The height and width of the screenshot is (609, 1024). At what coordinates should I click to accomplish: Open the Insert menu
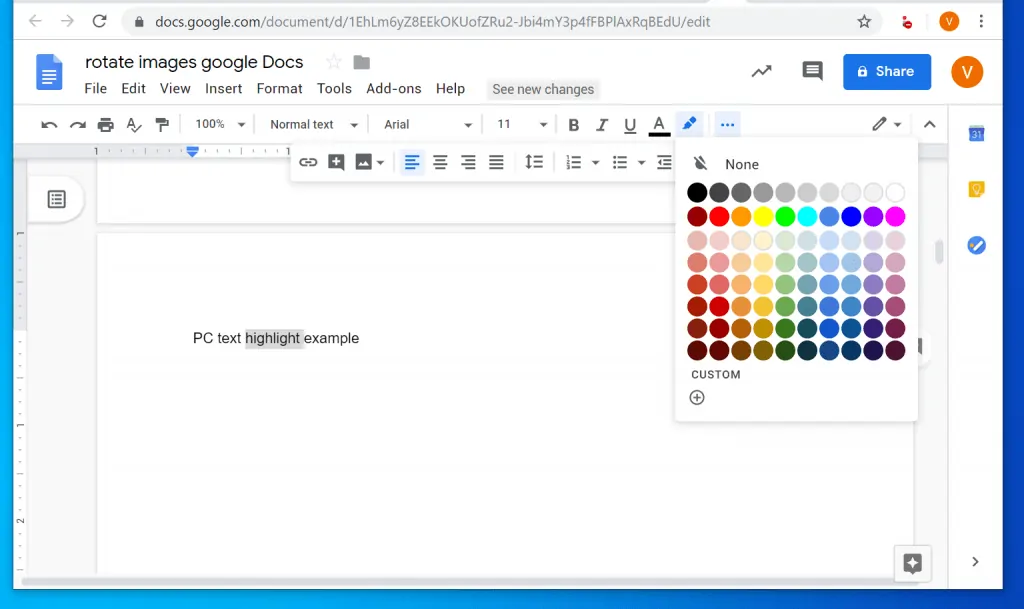pyautogui.click(x=223, y=89)
